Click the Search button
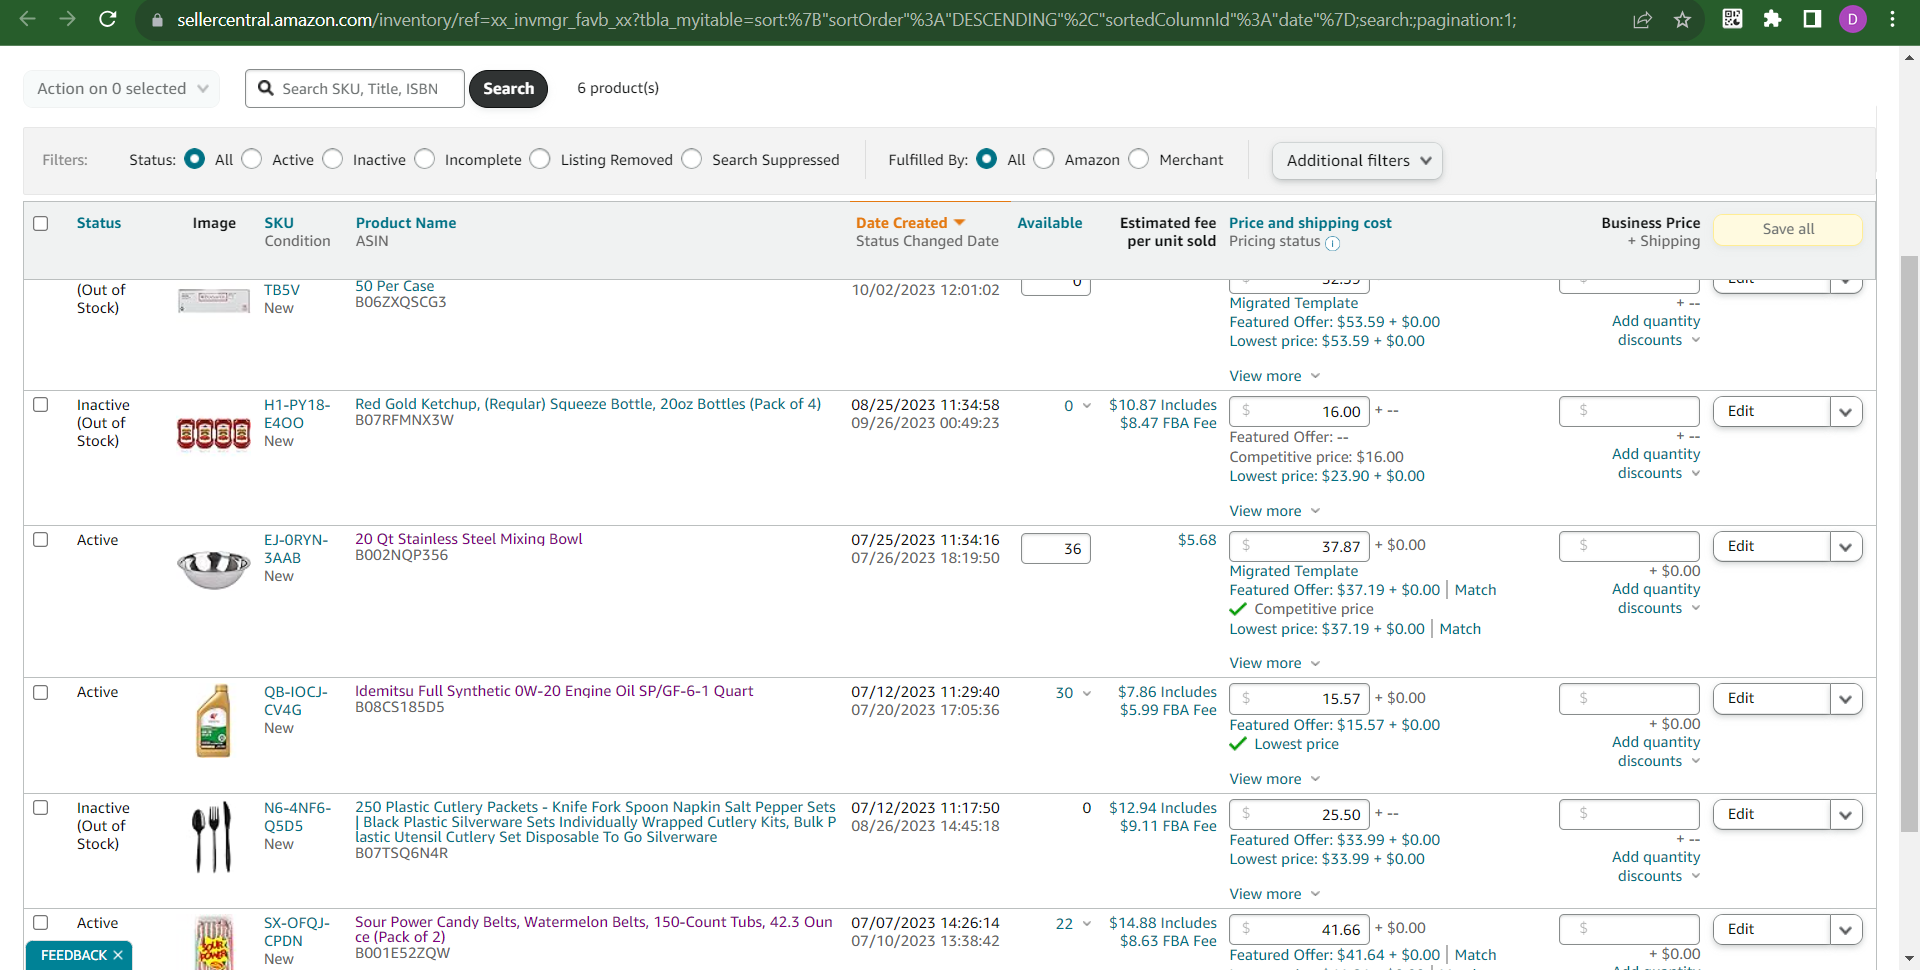 (x=508, y=88)
